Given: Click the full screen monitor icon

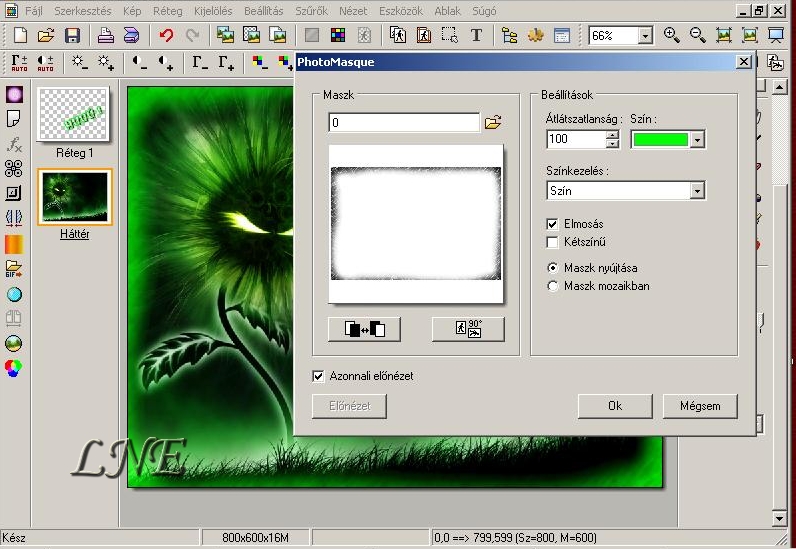Looking at the screenshot, I should click(776, 35).
